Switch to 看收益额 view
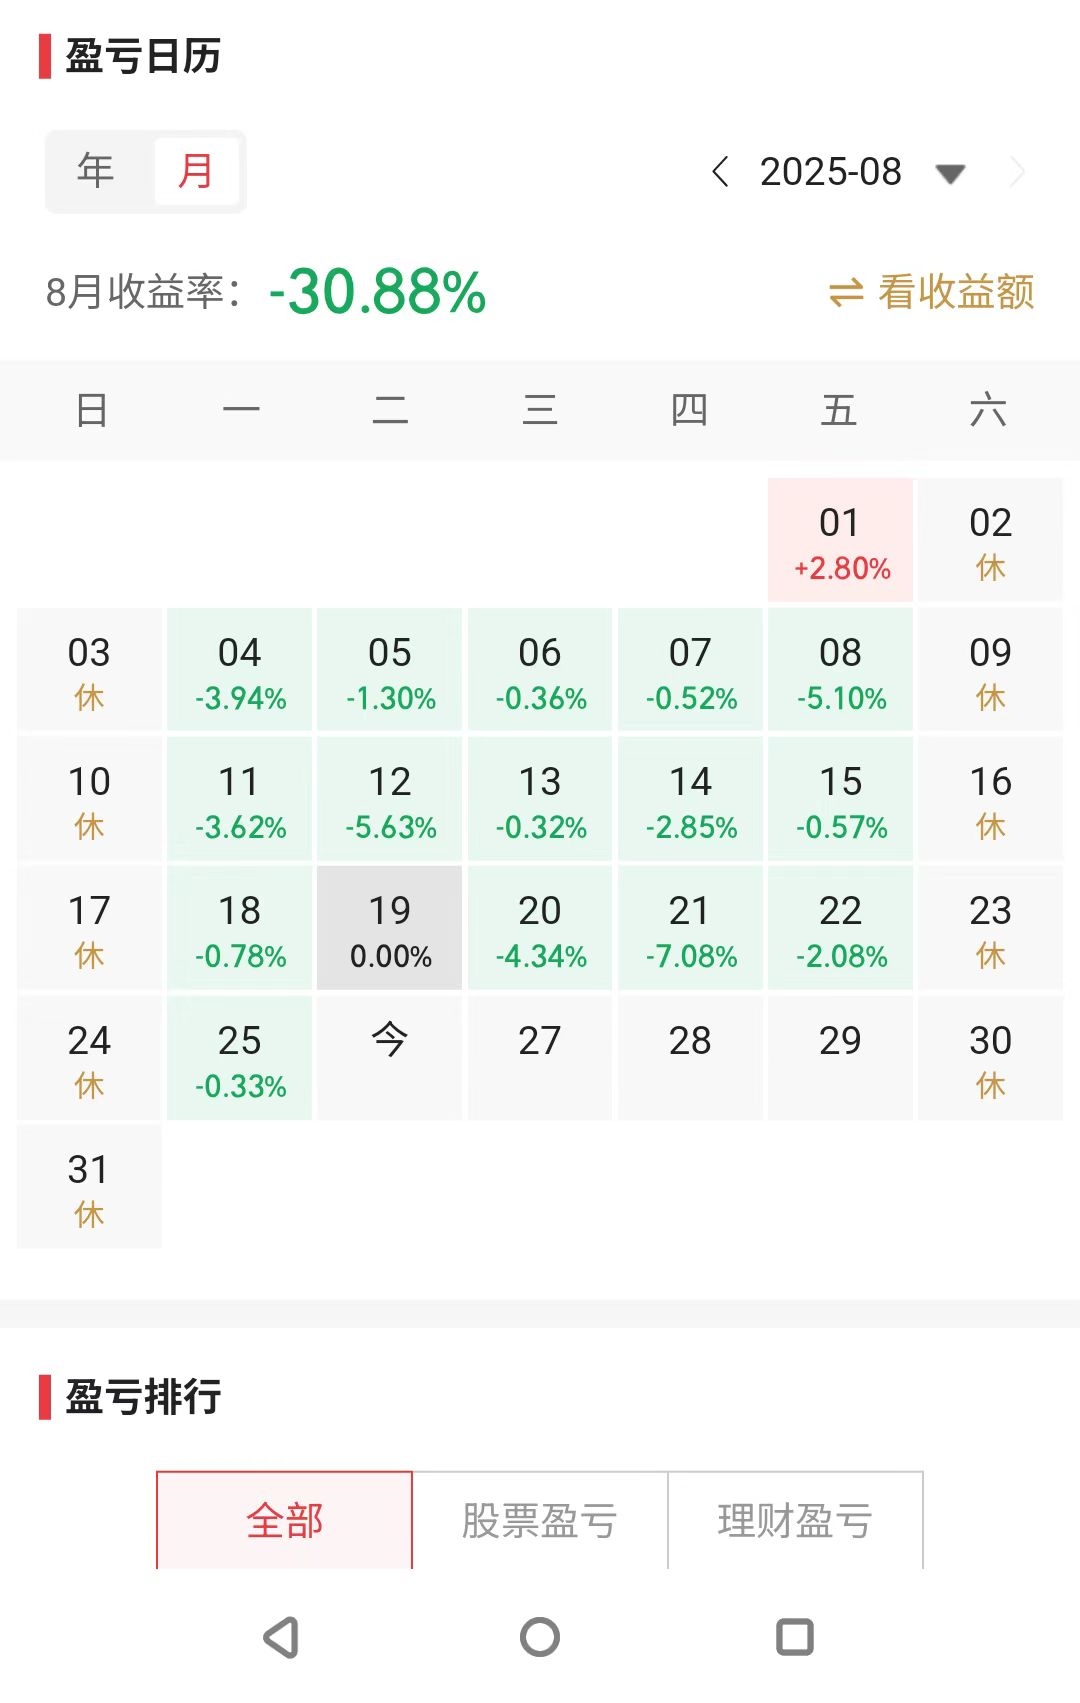1080x1703 pixels. point(955,292)
